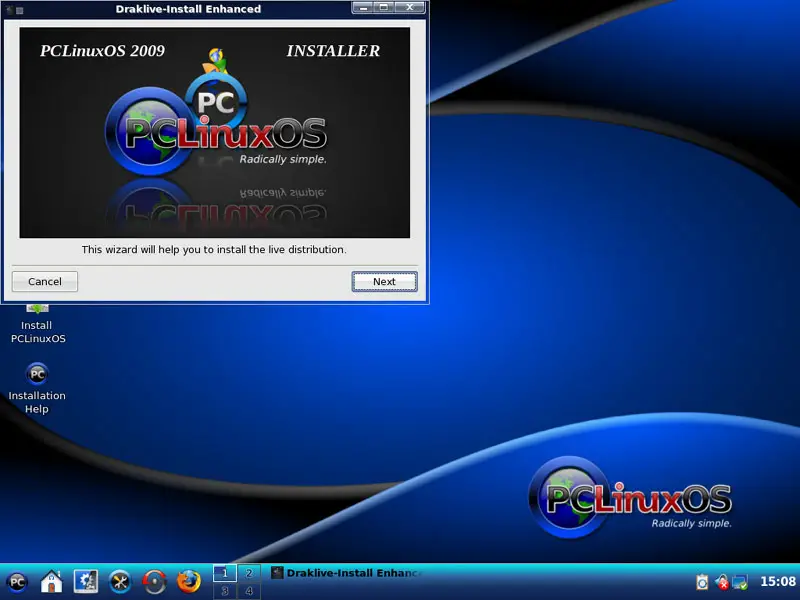Open the wrench and screwdriver configuration icon
The image size is (800, 600).
(x=120, y=582)
